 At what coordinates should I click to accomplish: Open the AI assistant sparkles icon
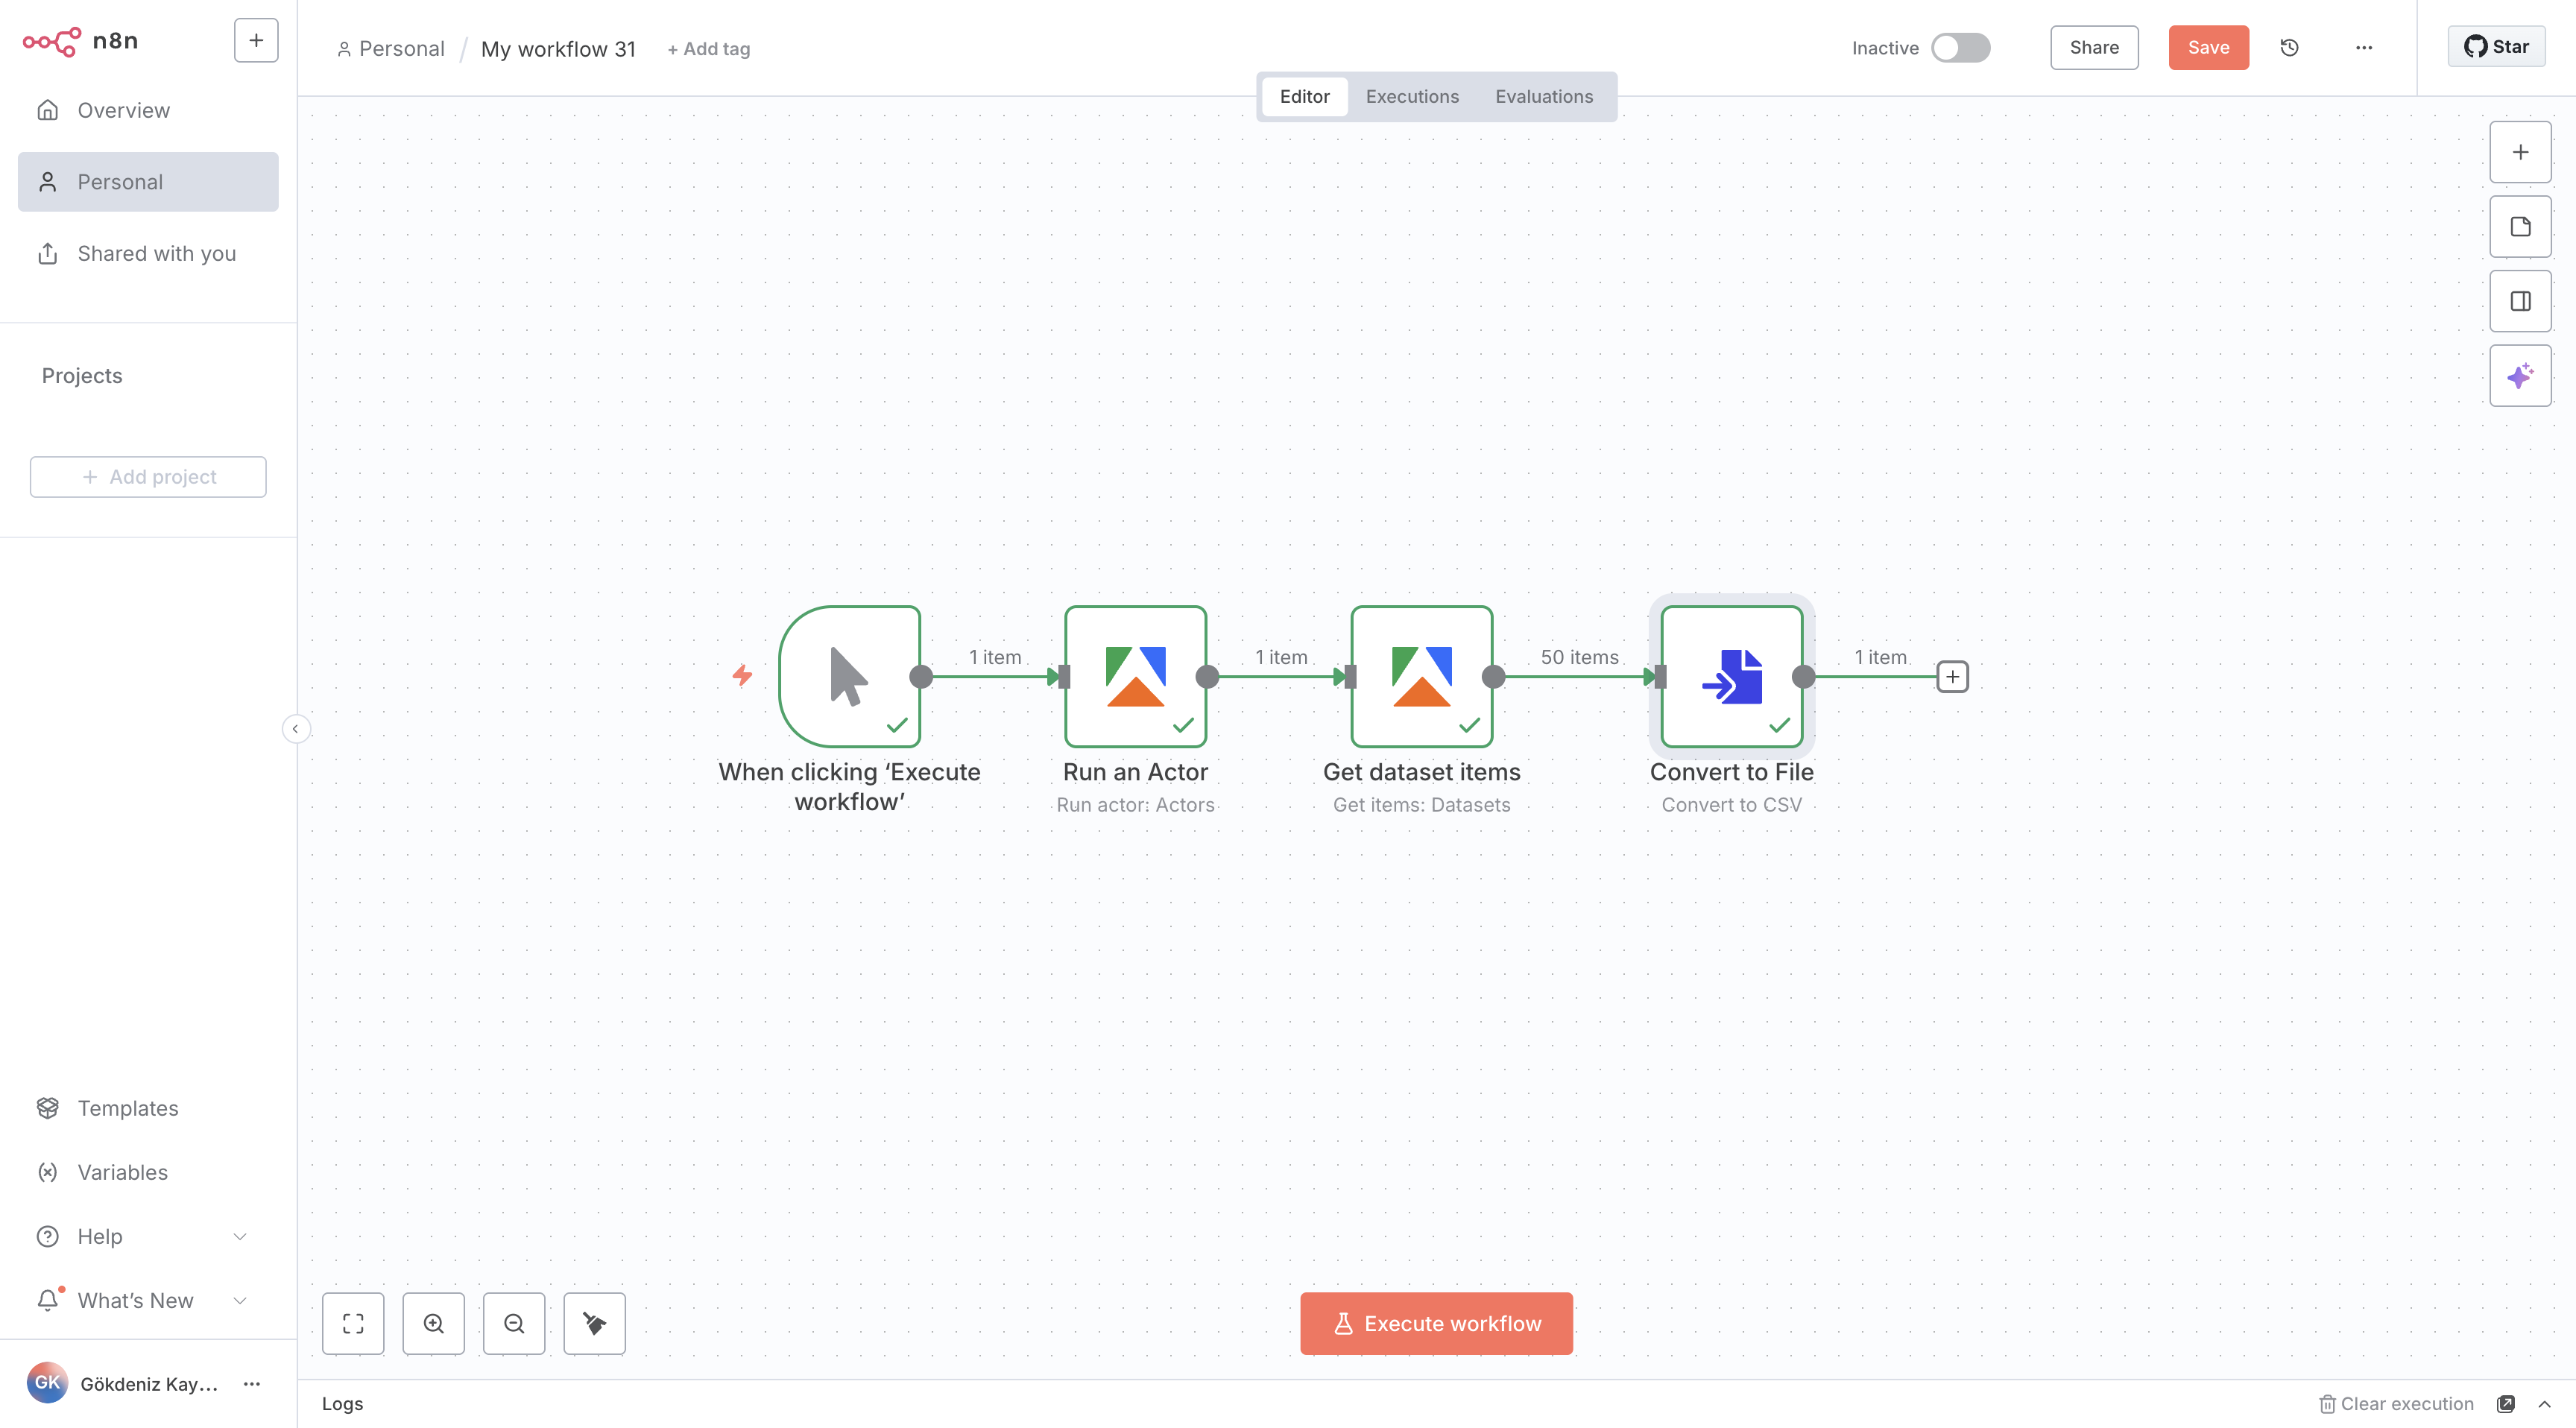[x=2519, y=375]
